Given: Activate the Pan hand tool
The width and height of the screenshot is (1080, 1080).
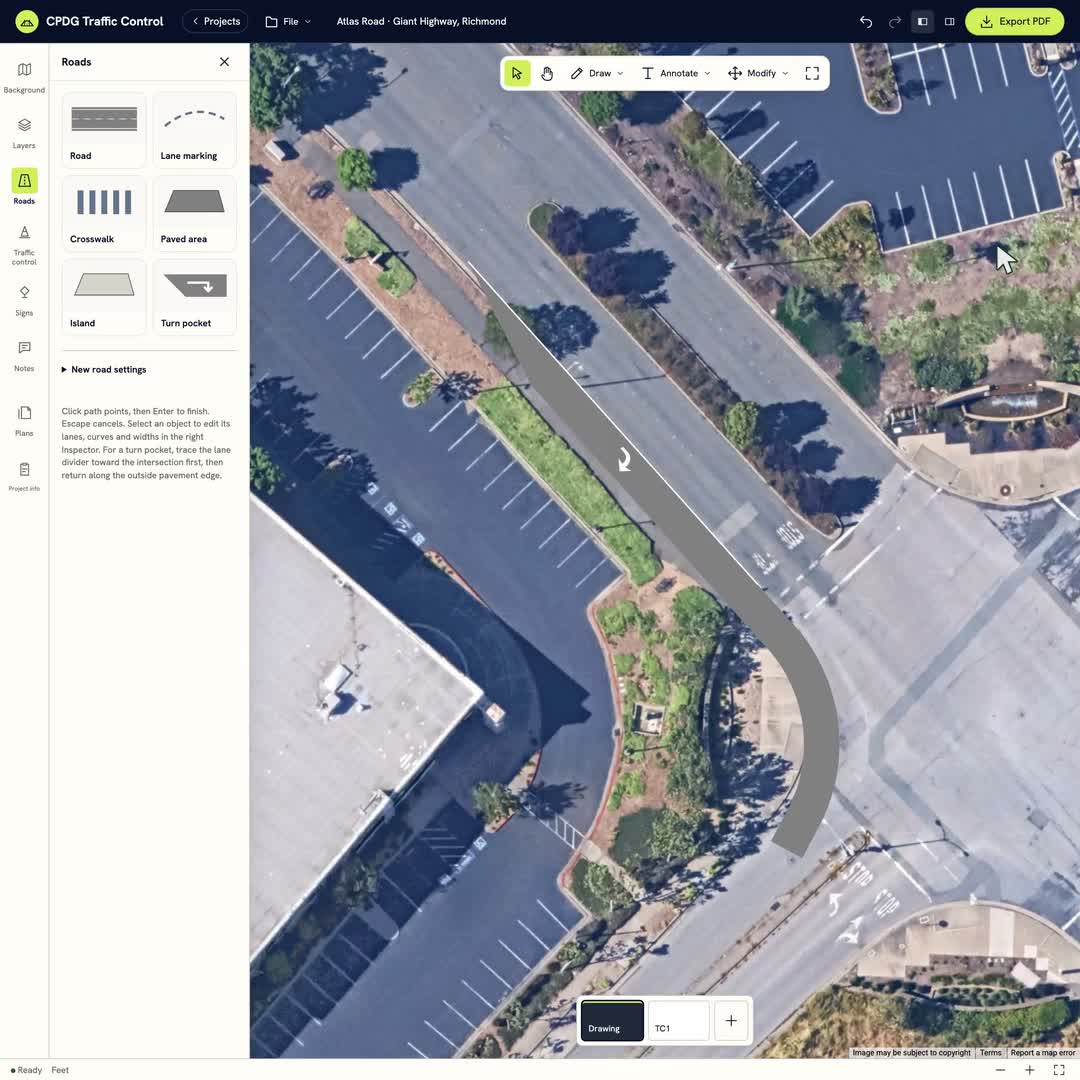Looking at the screenshot, I should click(x=547, y=73).
